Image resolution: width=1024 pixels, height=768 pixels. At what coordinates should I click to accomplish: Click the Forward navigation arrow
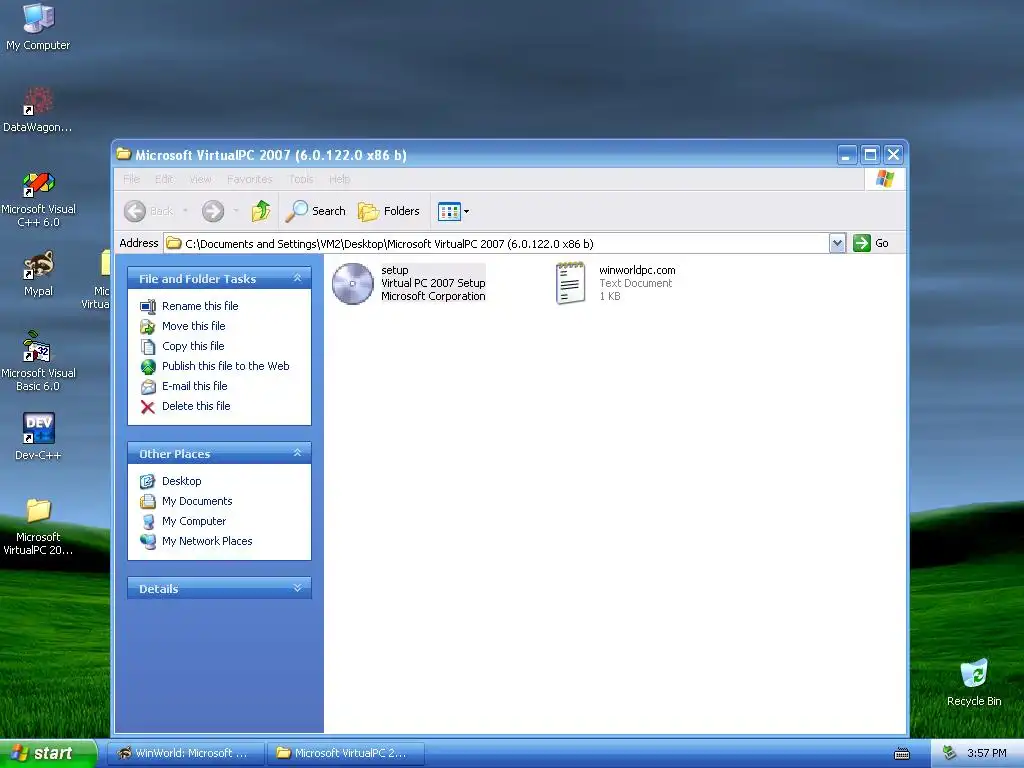(213, 211)
